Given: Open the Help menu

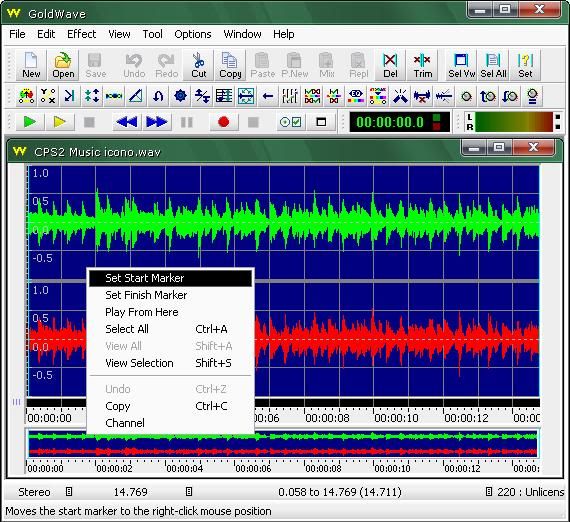Looking at the screenshot, I should tap(284, 34).
